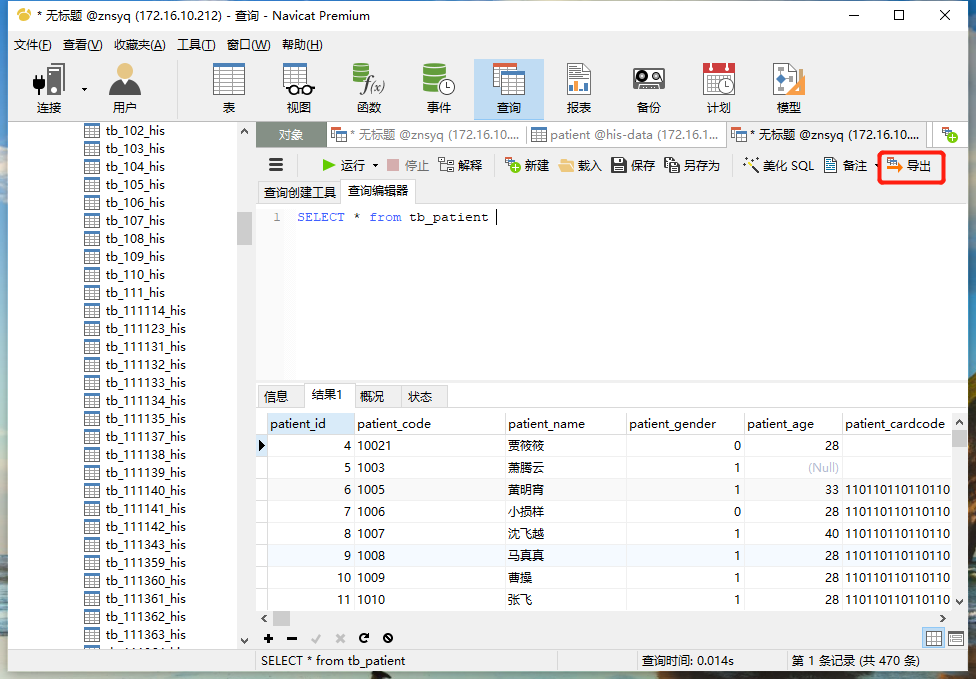Click 另存为 to save as
The image size is (976, 679).
pos(692,165)
